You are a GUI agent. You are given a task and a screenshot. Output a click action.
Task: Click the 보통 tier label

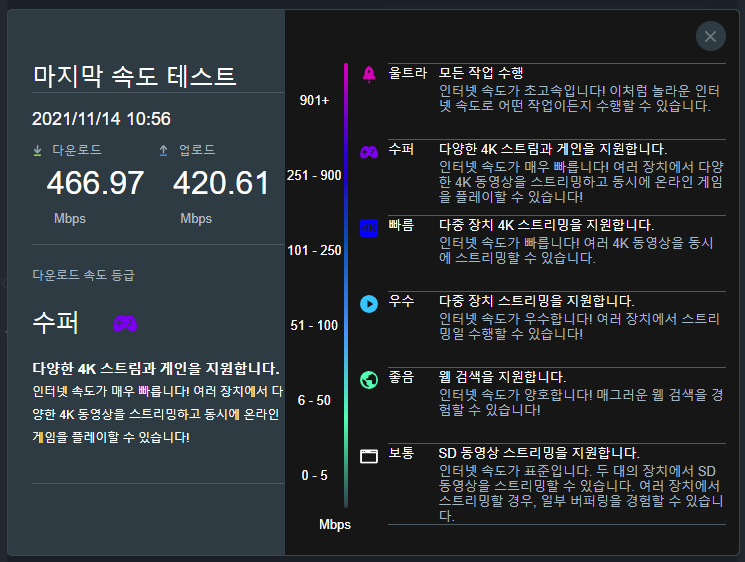[401, 453]
